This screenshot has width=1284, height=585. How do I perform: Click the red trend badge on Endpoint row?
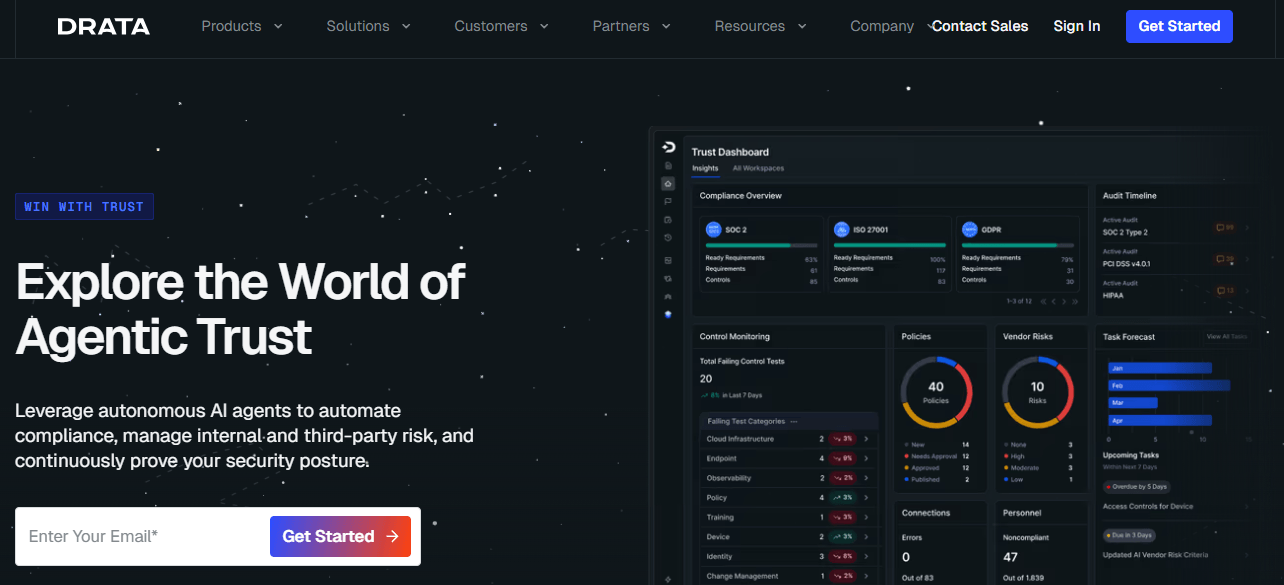point(842,458)
